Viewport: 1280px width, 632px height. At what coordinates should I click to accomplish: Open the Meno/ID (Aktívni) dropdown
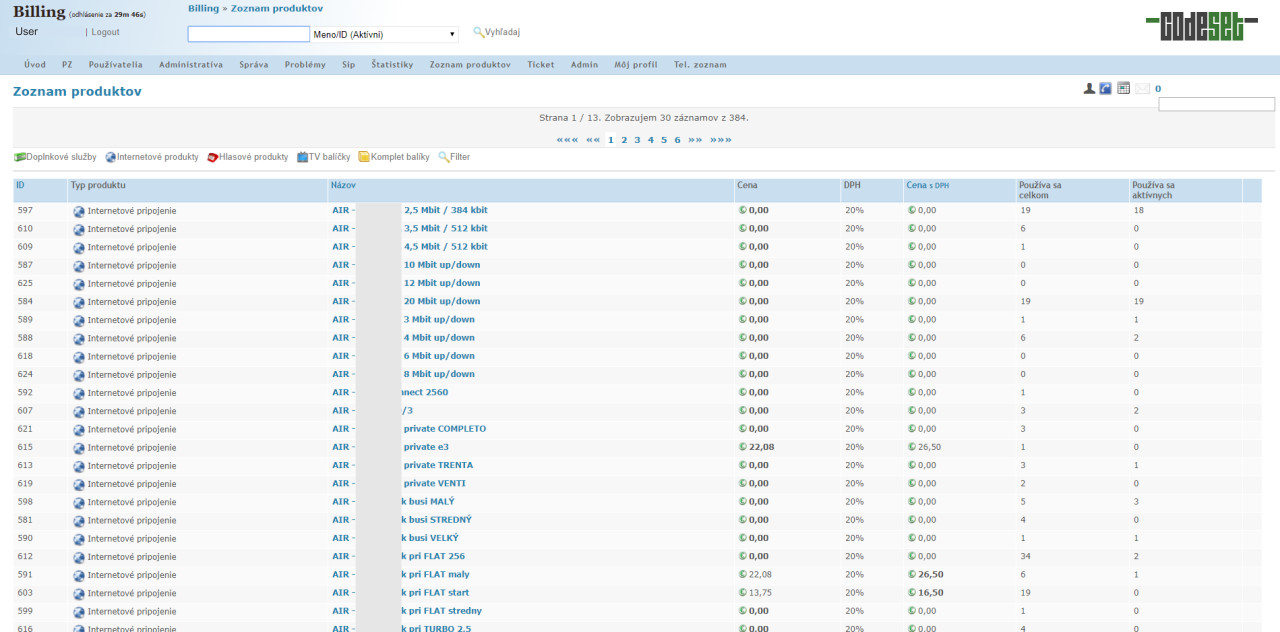pyautogui.click(x=384, y=34)
